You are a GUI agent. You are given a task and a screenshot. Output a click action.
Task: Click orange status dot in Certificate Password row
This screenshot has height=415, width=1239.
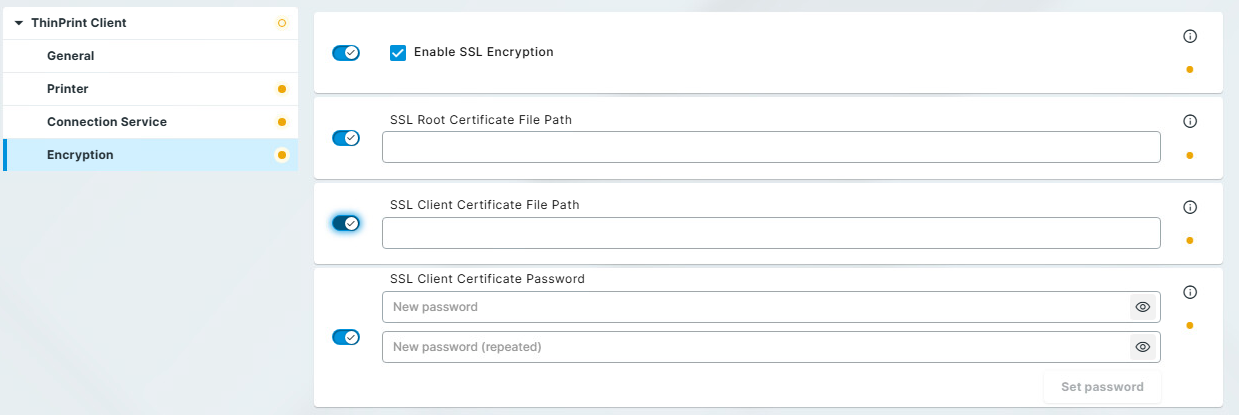point(1190,325)
